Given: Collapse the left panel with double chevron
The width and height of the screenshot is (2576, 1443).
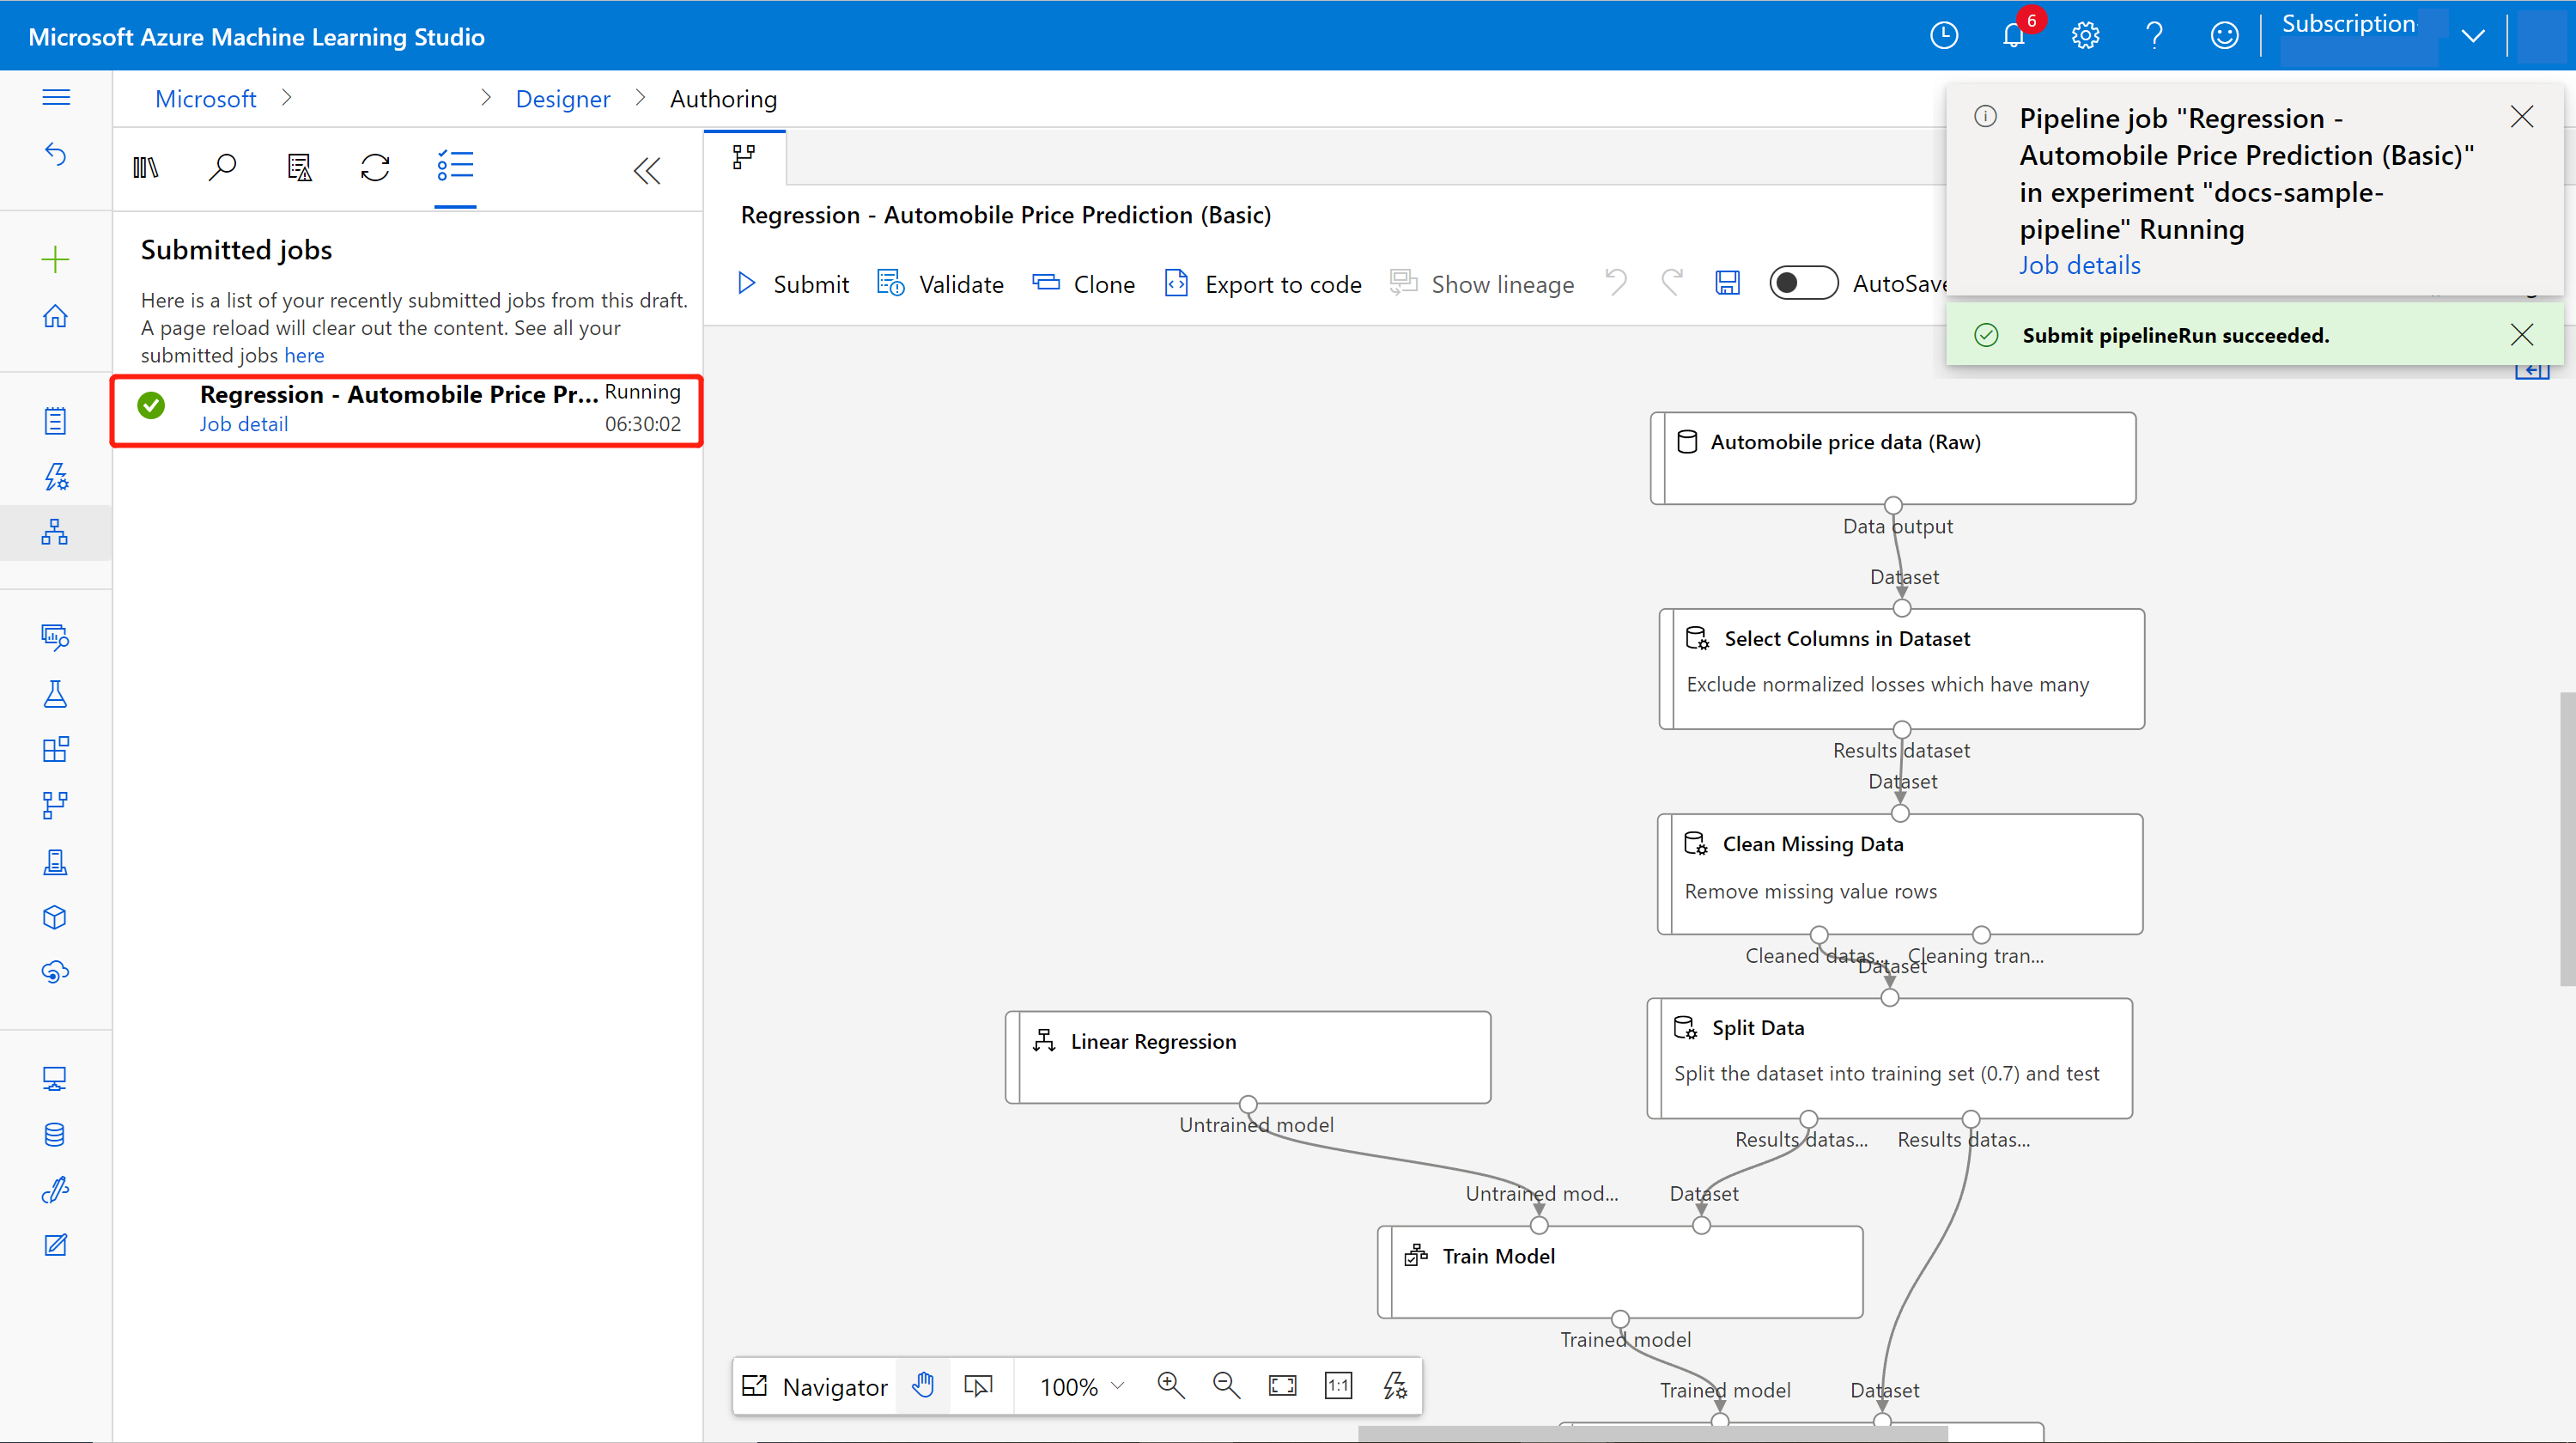Looking at the screenshot, I should (647, 171).
